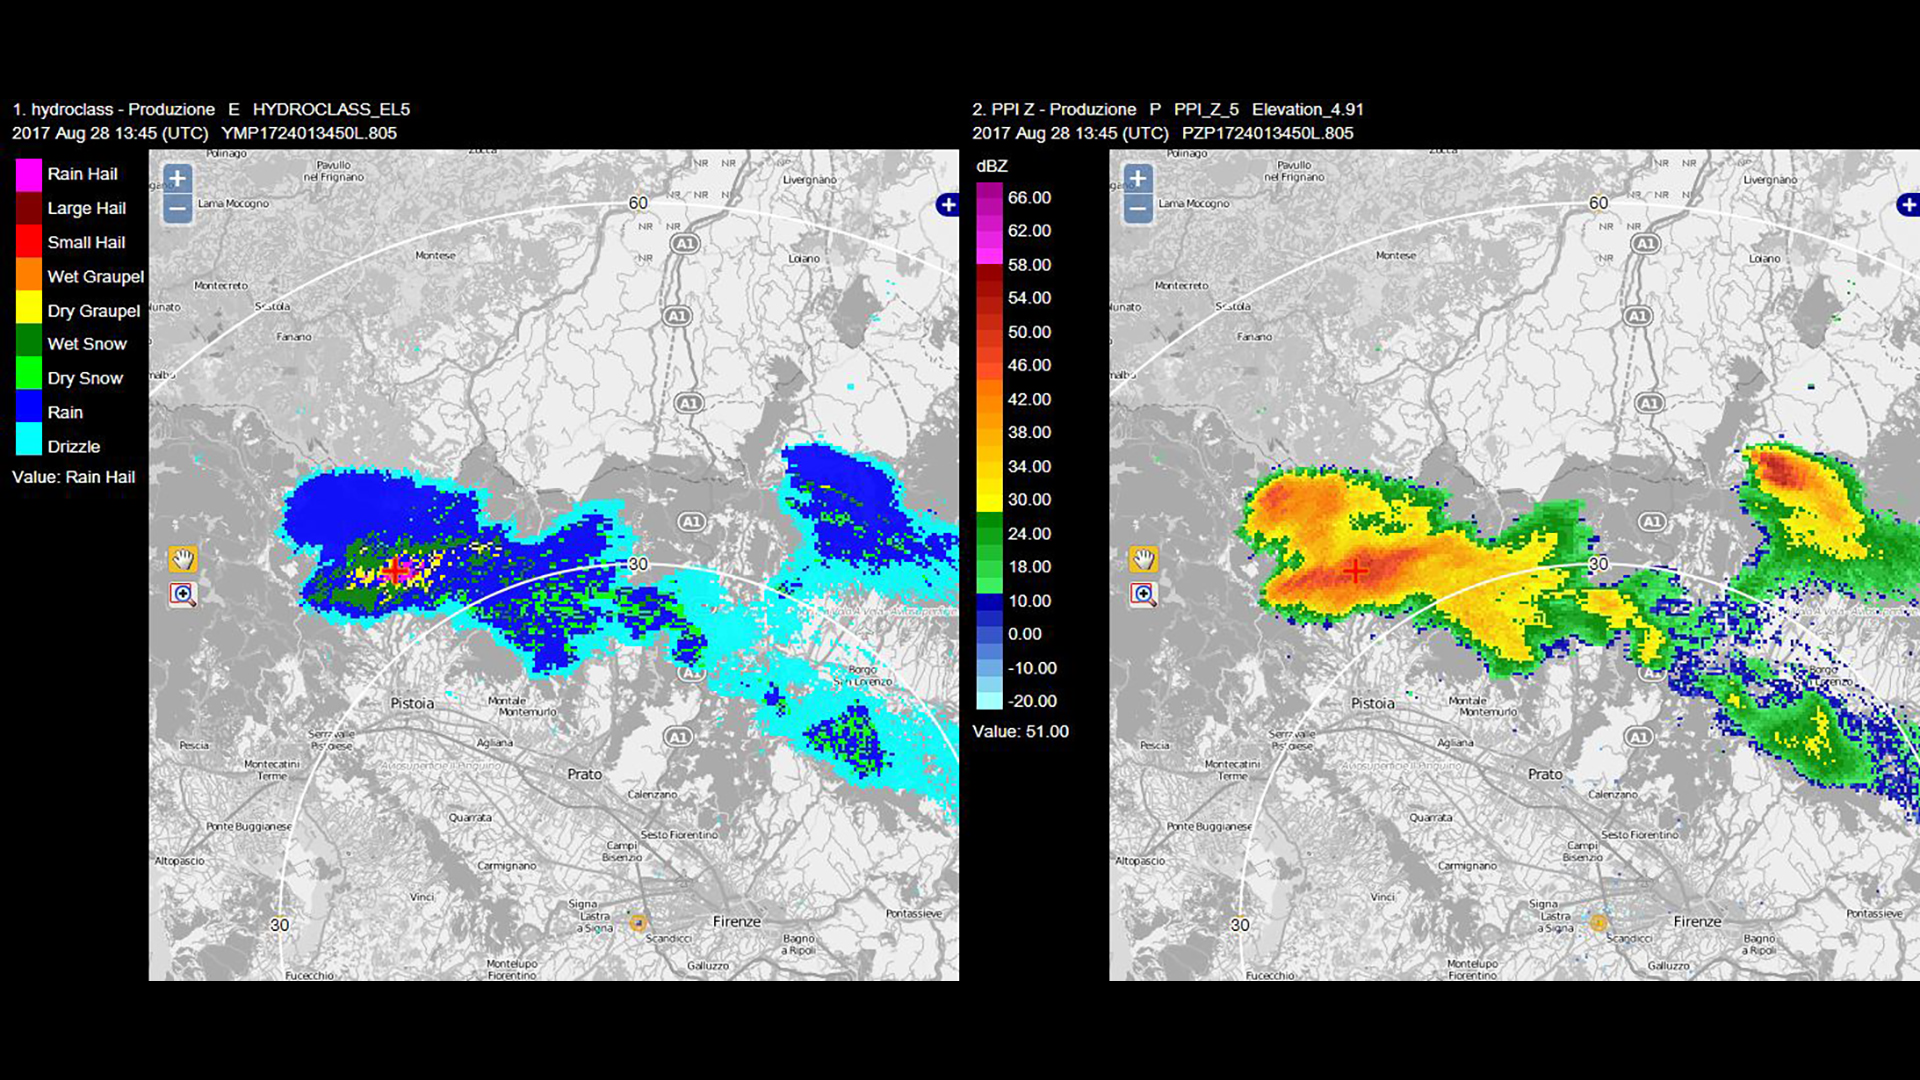Click the orange radar site marker near Scandicci, hydroclass map
This screenshot has height=1080, width=1920.
point(638,923)
